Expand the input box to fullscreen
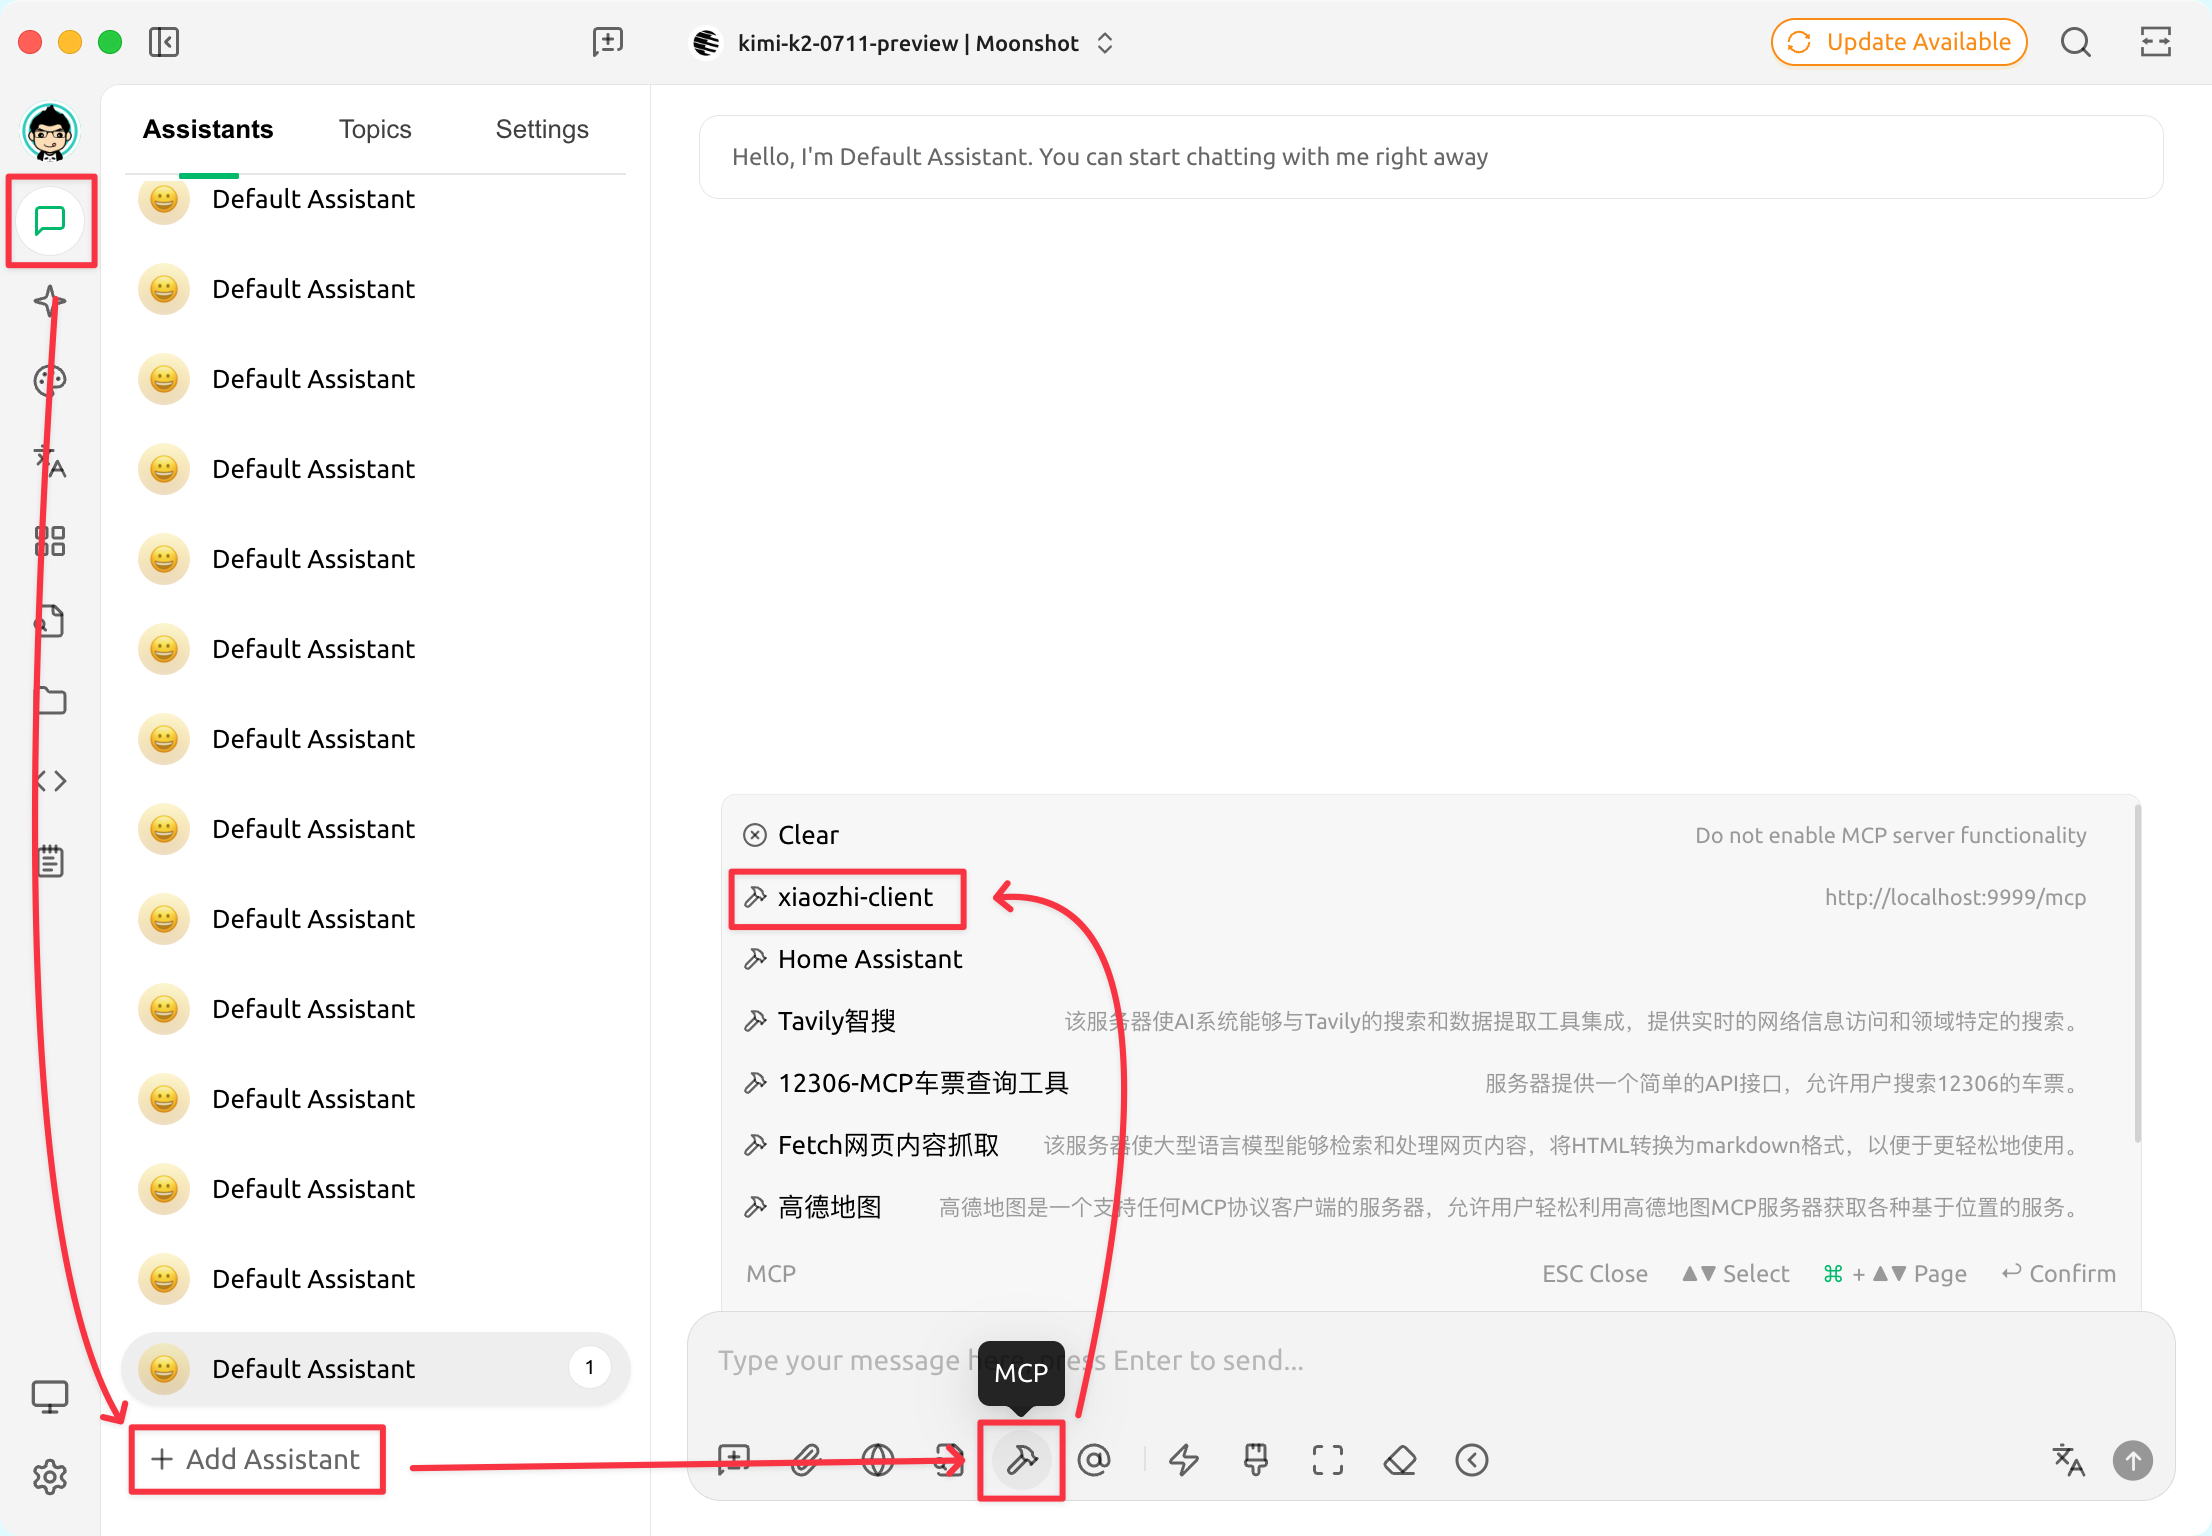The image size is (2212, 1536). coord(1327,1459)
